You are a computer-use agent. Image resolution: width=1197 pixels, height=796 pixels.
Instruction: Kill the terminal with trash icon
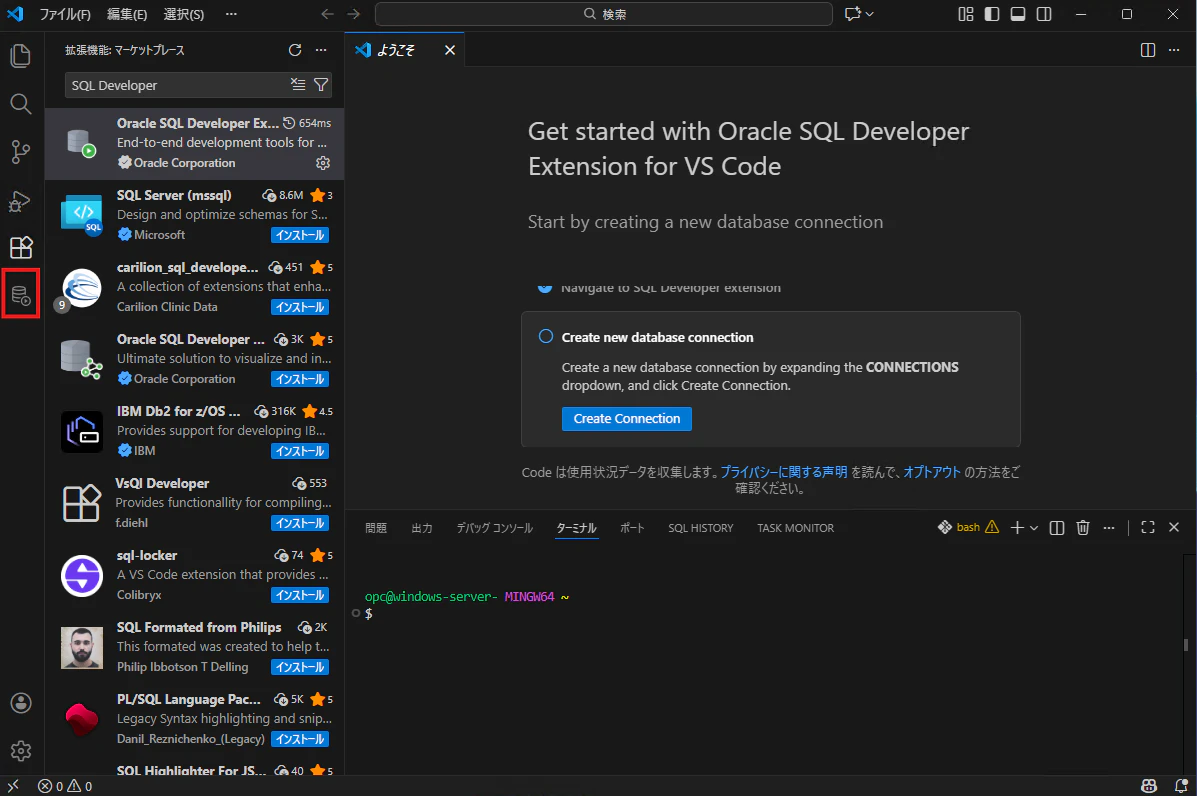[1082, 527]
